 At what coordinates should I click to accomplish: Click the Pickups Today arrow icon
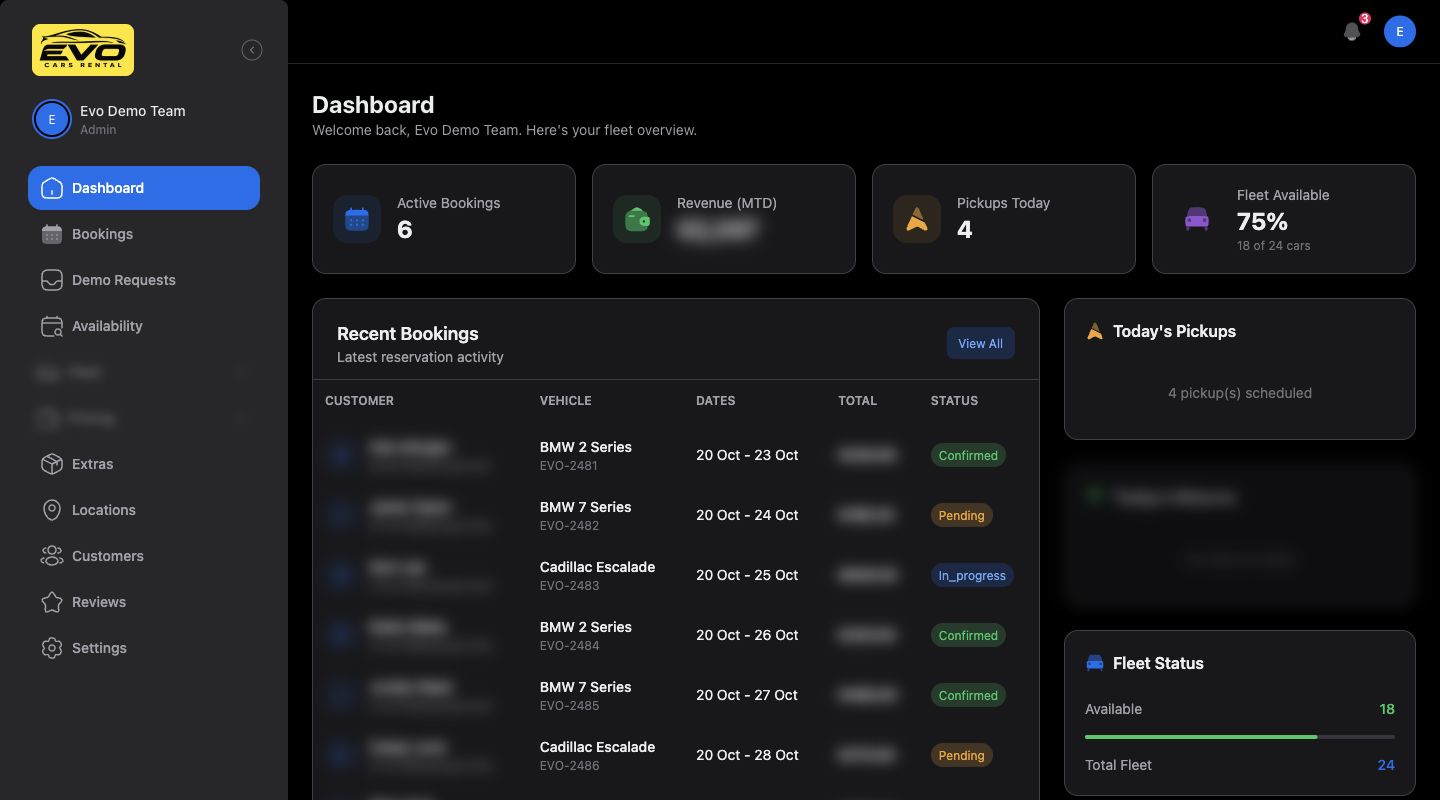tap(917, 219)
